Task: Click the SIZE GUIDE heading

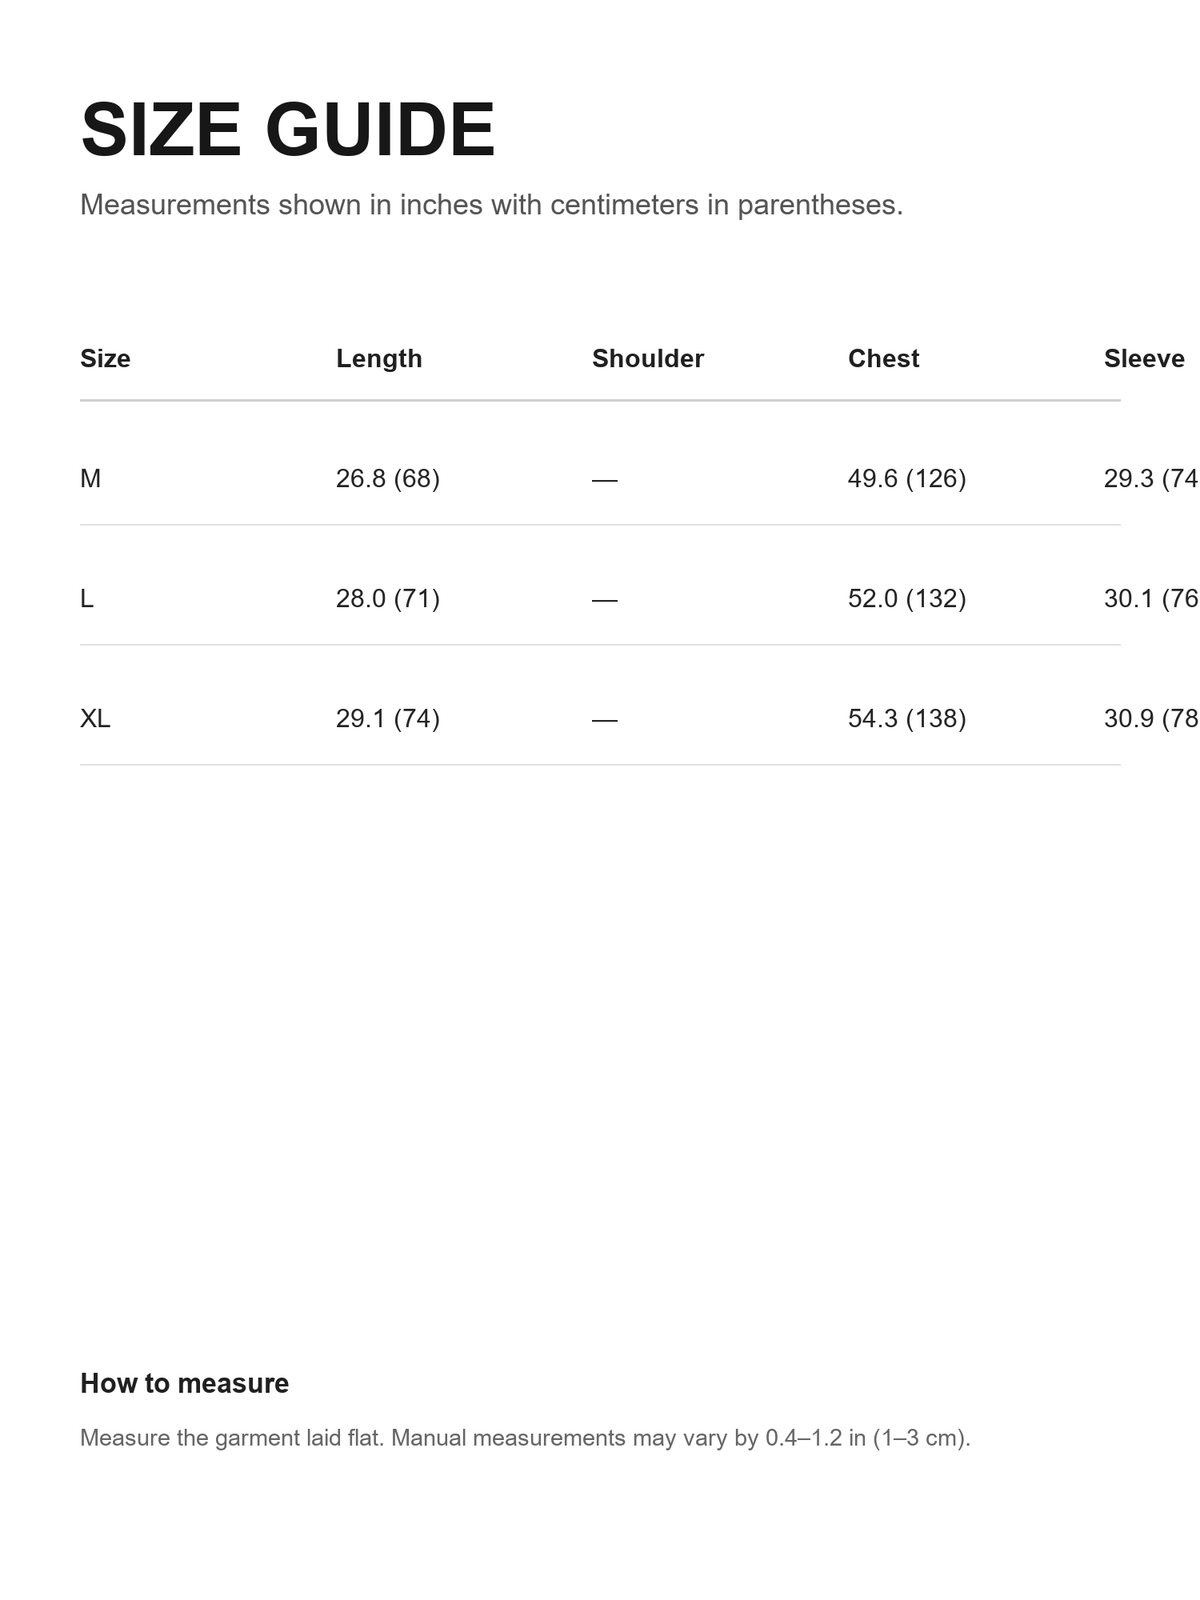Action: point(288,130)
